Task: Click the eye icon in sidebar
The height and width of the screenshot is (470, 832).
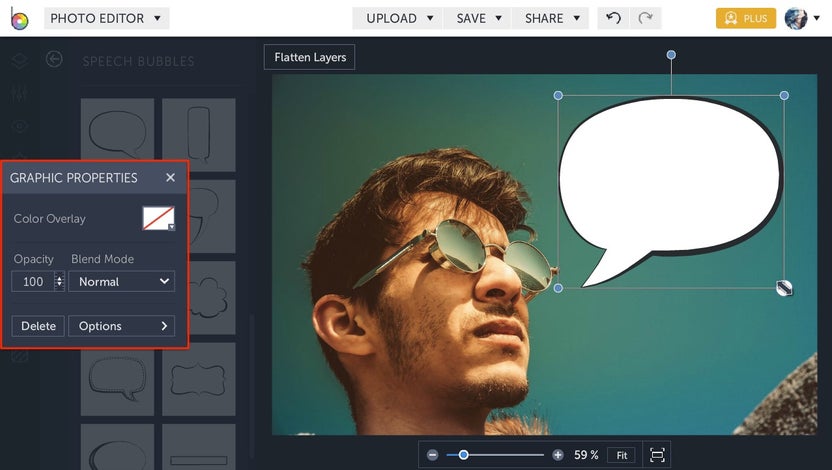Action: [x=20, y=126]
